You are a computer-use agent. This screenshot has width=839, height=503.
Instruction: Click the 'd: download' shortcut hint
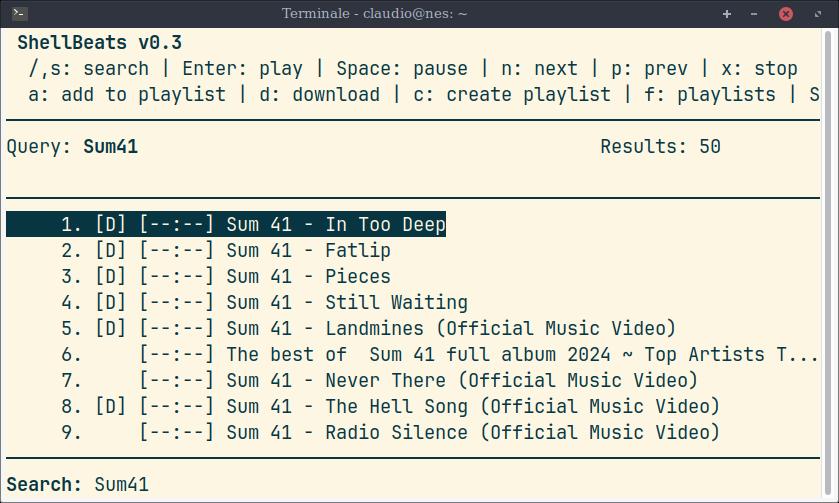(319, 95)
